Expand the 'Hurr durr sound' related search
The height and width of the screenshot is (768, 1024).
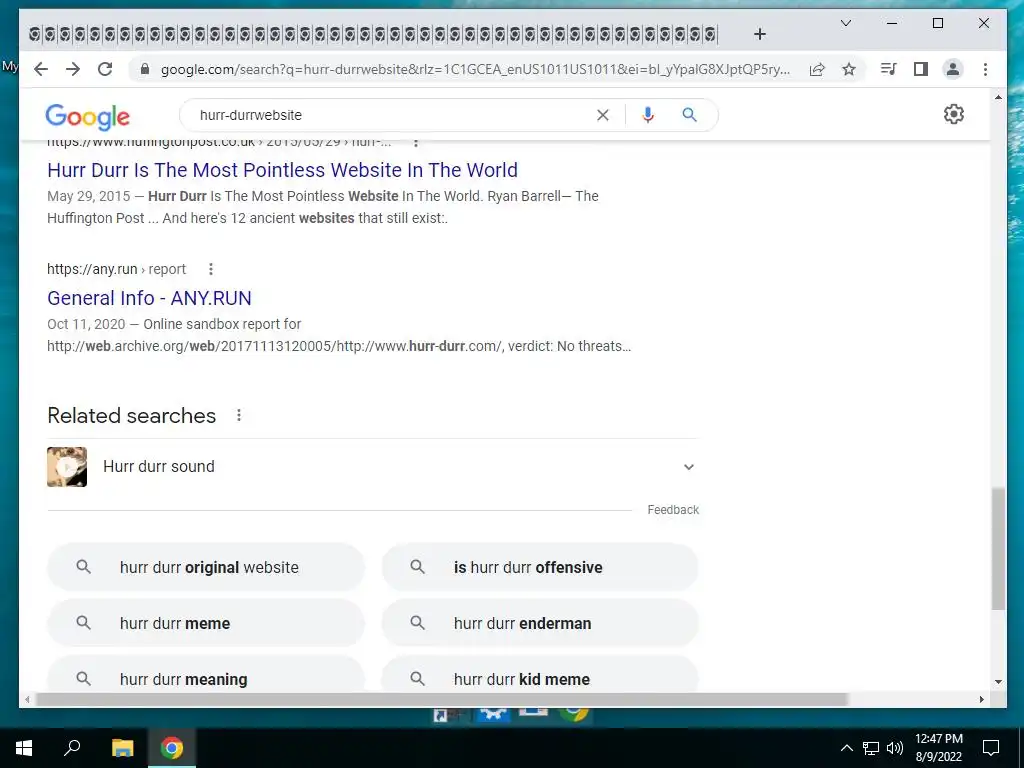372,467
